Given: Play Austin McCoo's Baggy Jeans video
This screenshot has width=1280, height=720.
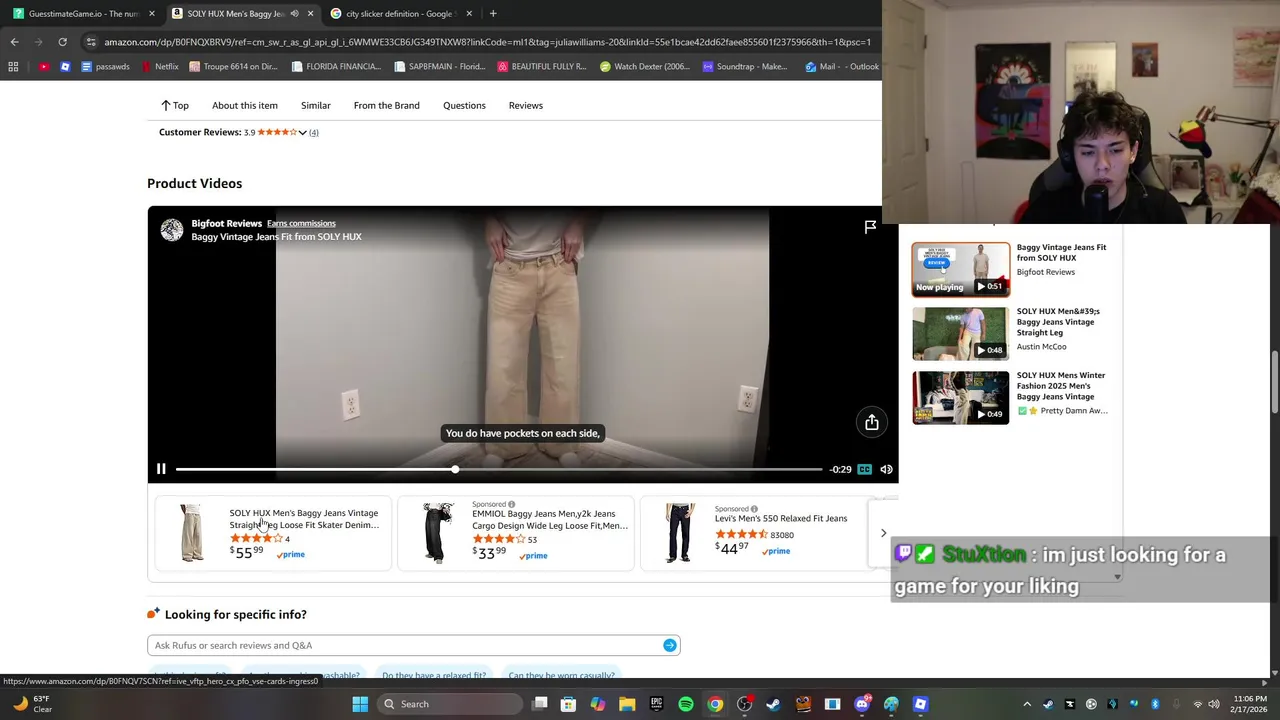Looking at the screenshot, I should coord(960,333).
